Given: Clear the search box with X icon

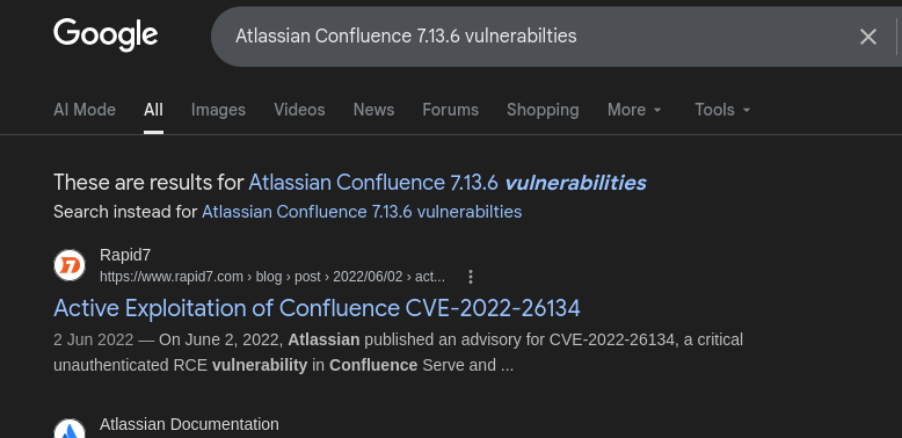Looking at the screenshot, I should [868, 37].
